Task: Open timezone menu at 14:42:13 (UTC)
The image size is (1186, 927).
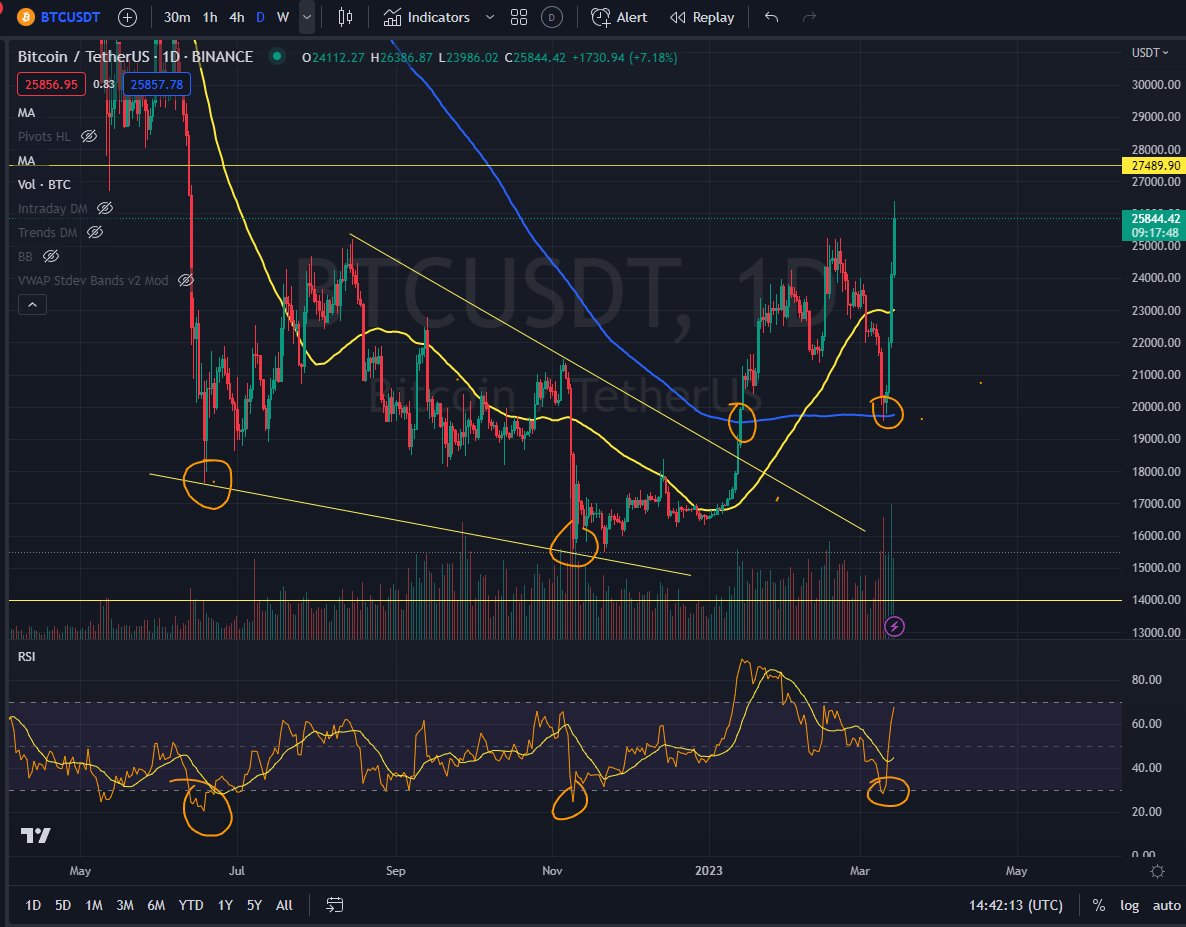Action: click(x=1016, y=905)
